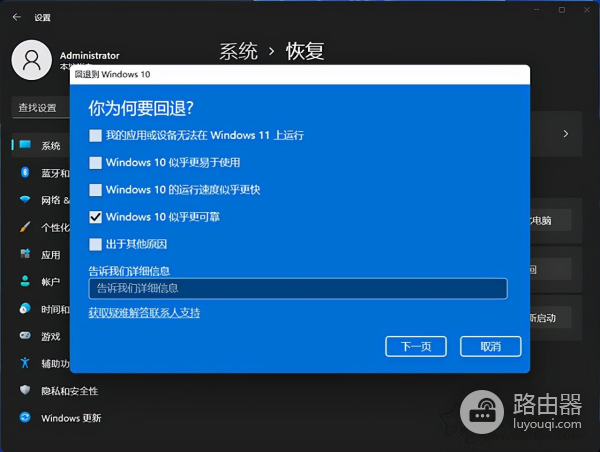
Task: Uncheck 'Windows 10 似乎更可靠' checkbox
Action: (95, 217)
